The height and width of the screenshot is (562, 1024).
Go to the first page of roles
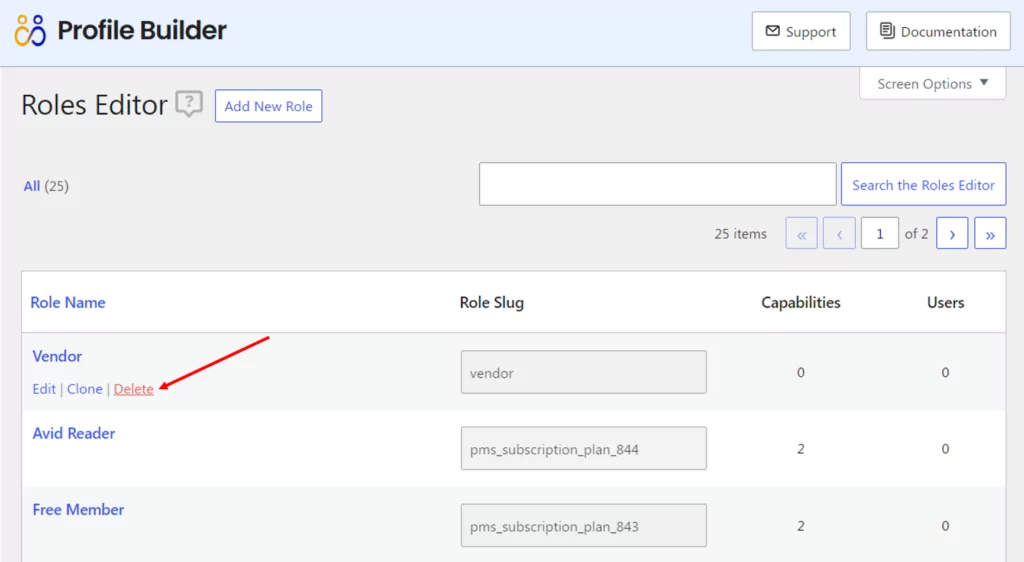[x=801, y=234]
